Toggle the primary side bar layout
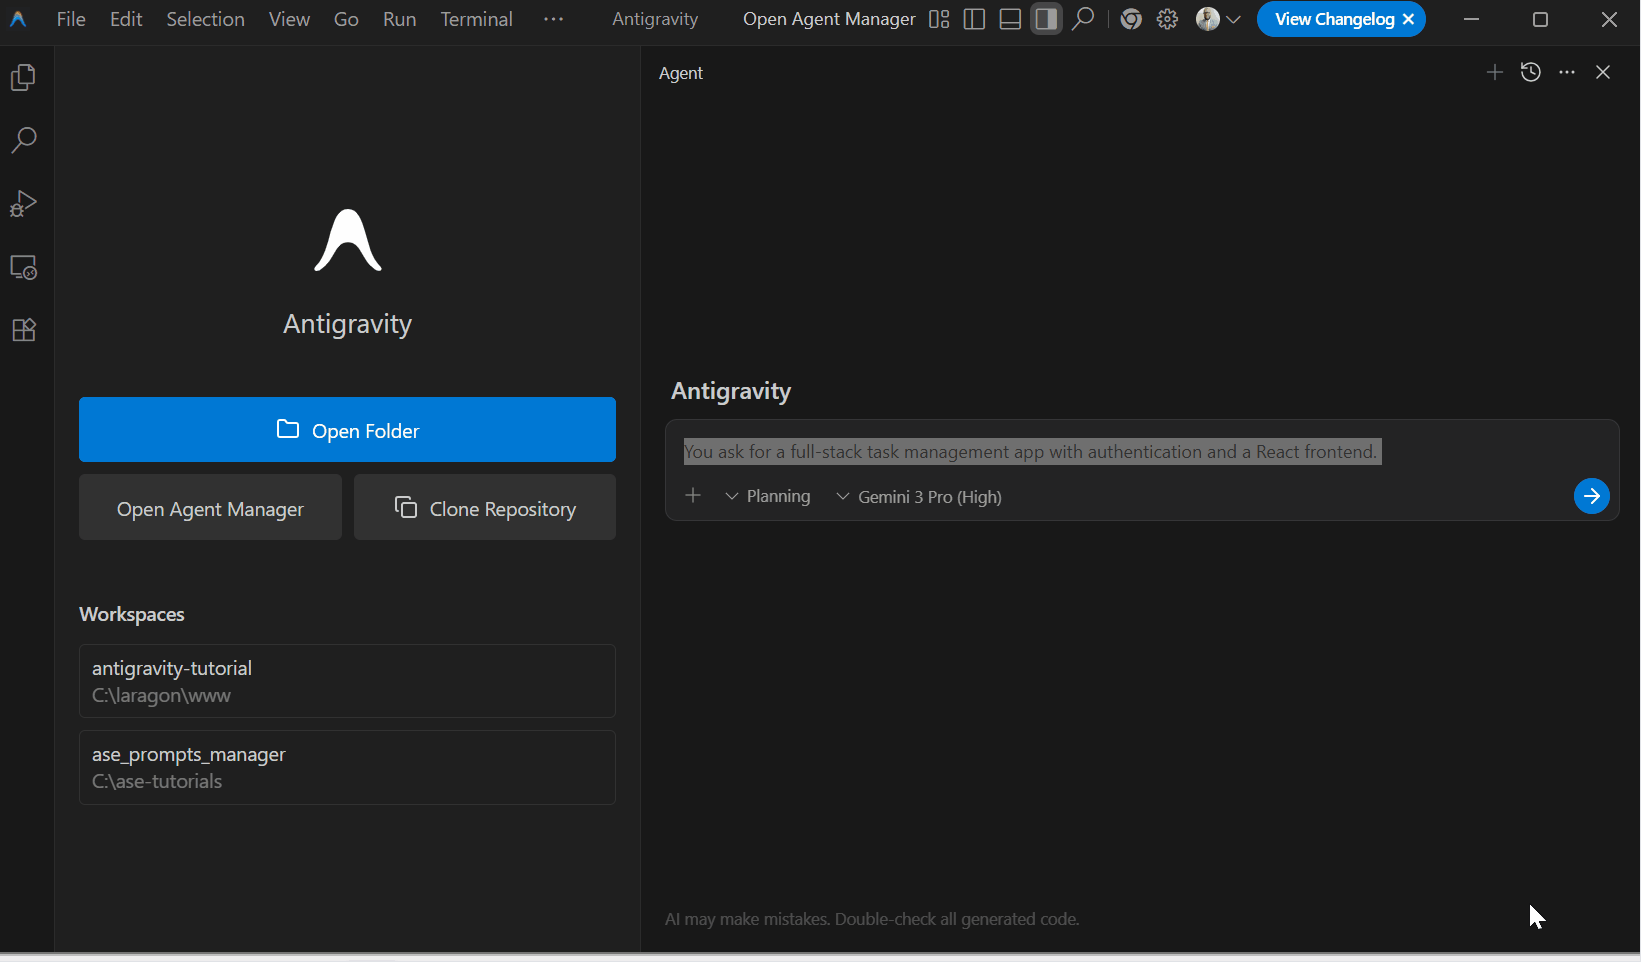1641x962 pixels. click(x=974, y=19)
